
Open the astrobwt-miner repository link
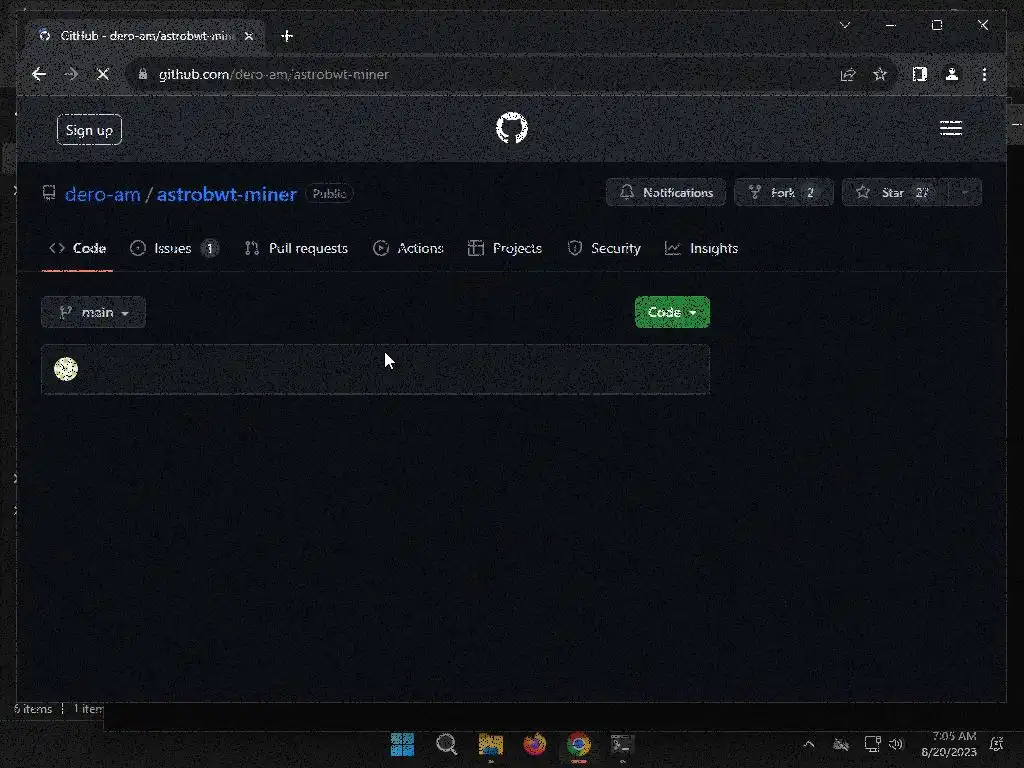(227, 194)
